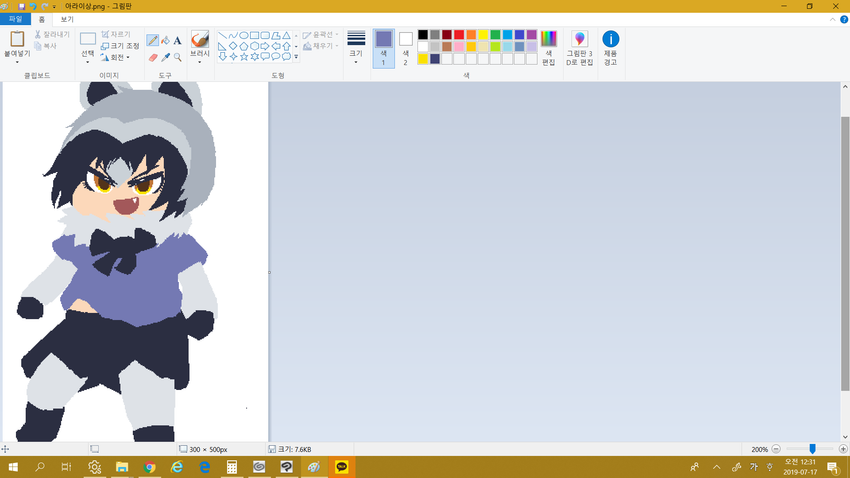The width and height of the screenshot is (850, 478).
Task: Pick the black color swatch
Action: pos(423,35)
